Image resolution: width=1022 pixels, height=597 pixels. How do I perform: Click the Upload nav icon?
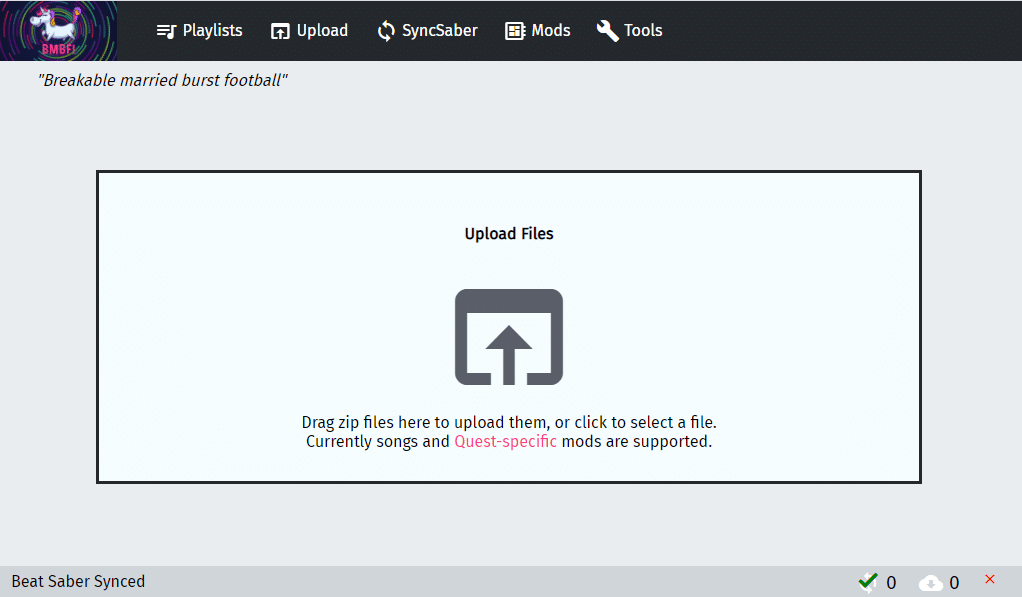coord(280,31)
